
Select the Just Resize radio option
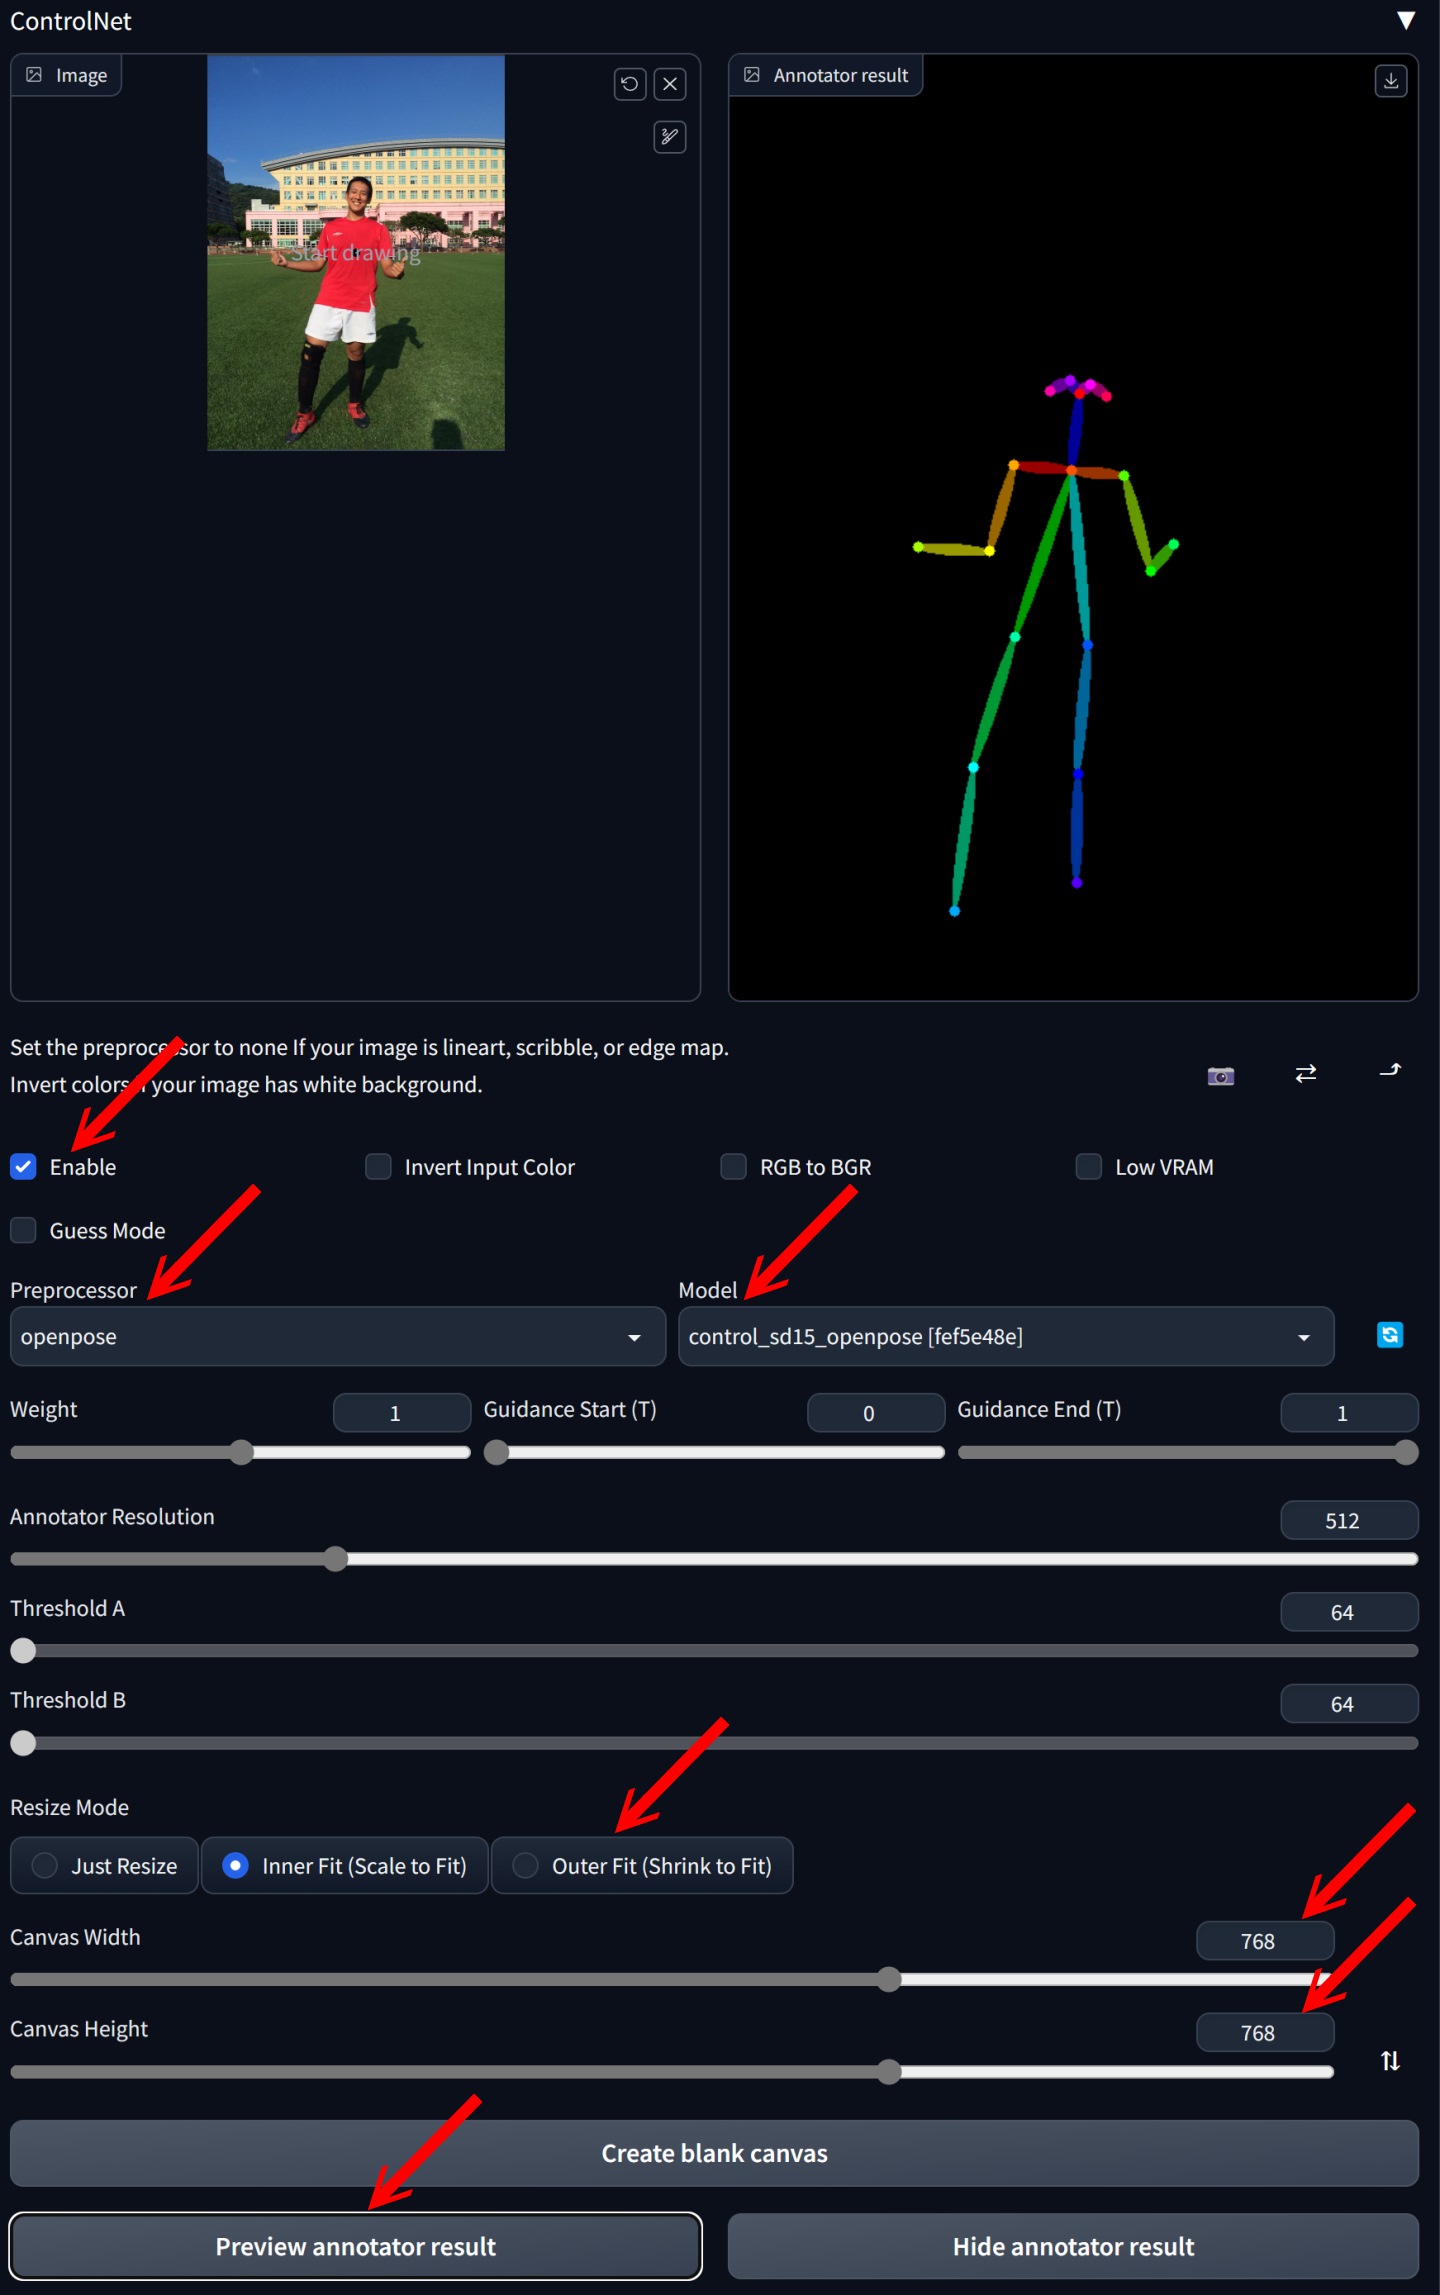tap(45, 1865)
